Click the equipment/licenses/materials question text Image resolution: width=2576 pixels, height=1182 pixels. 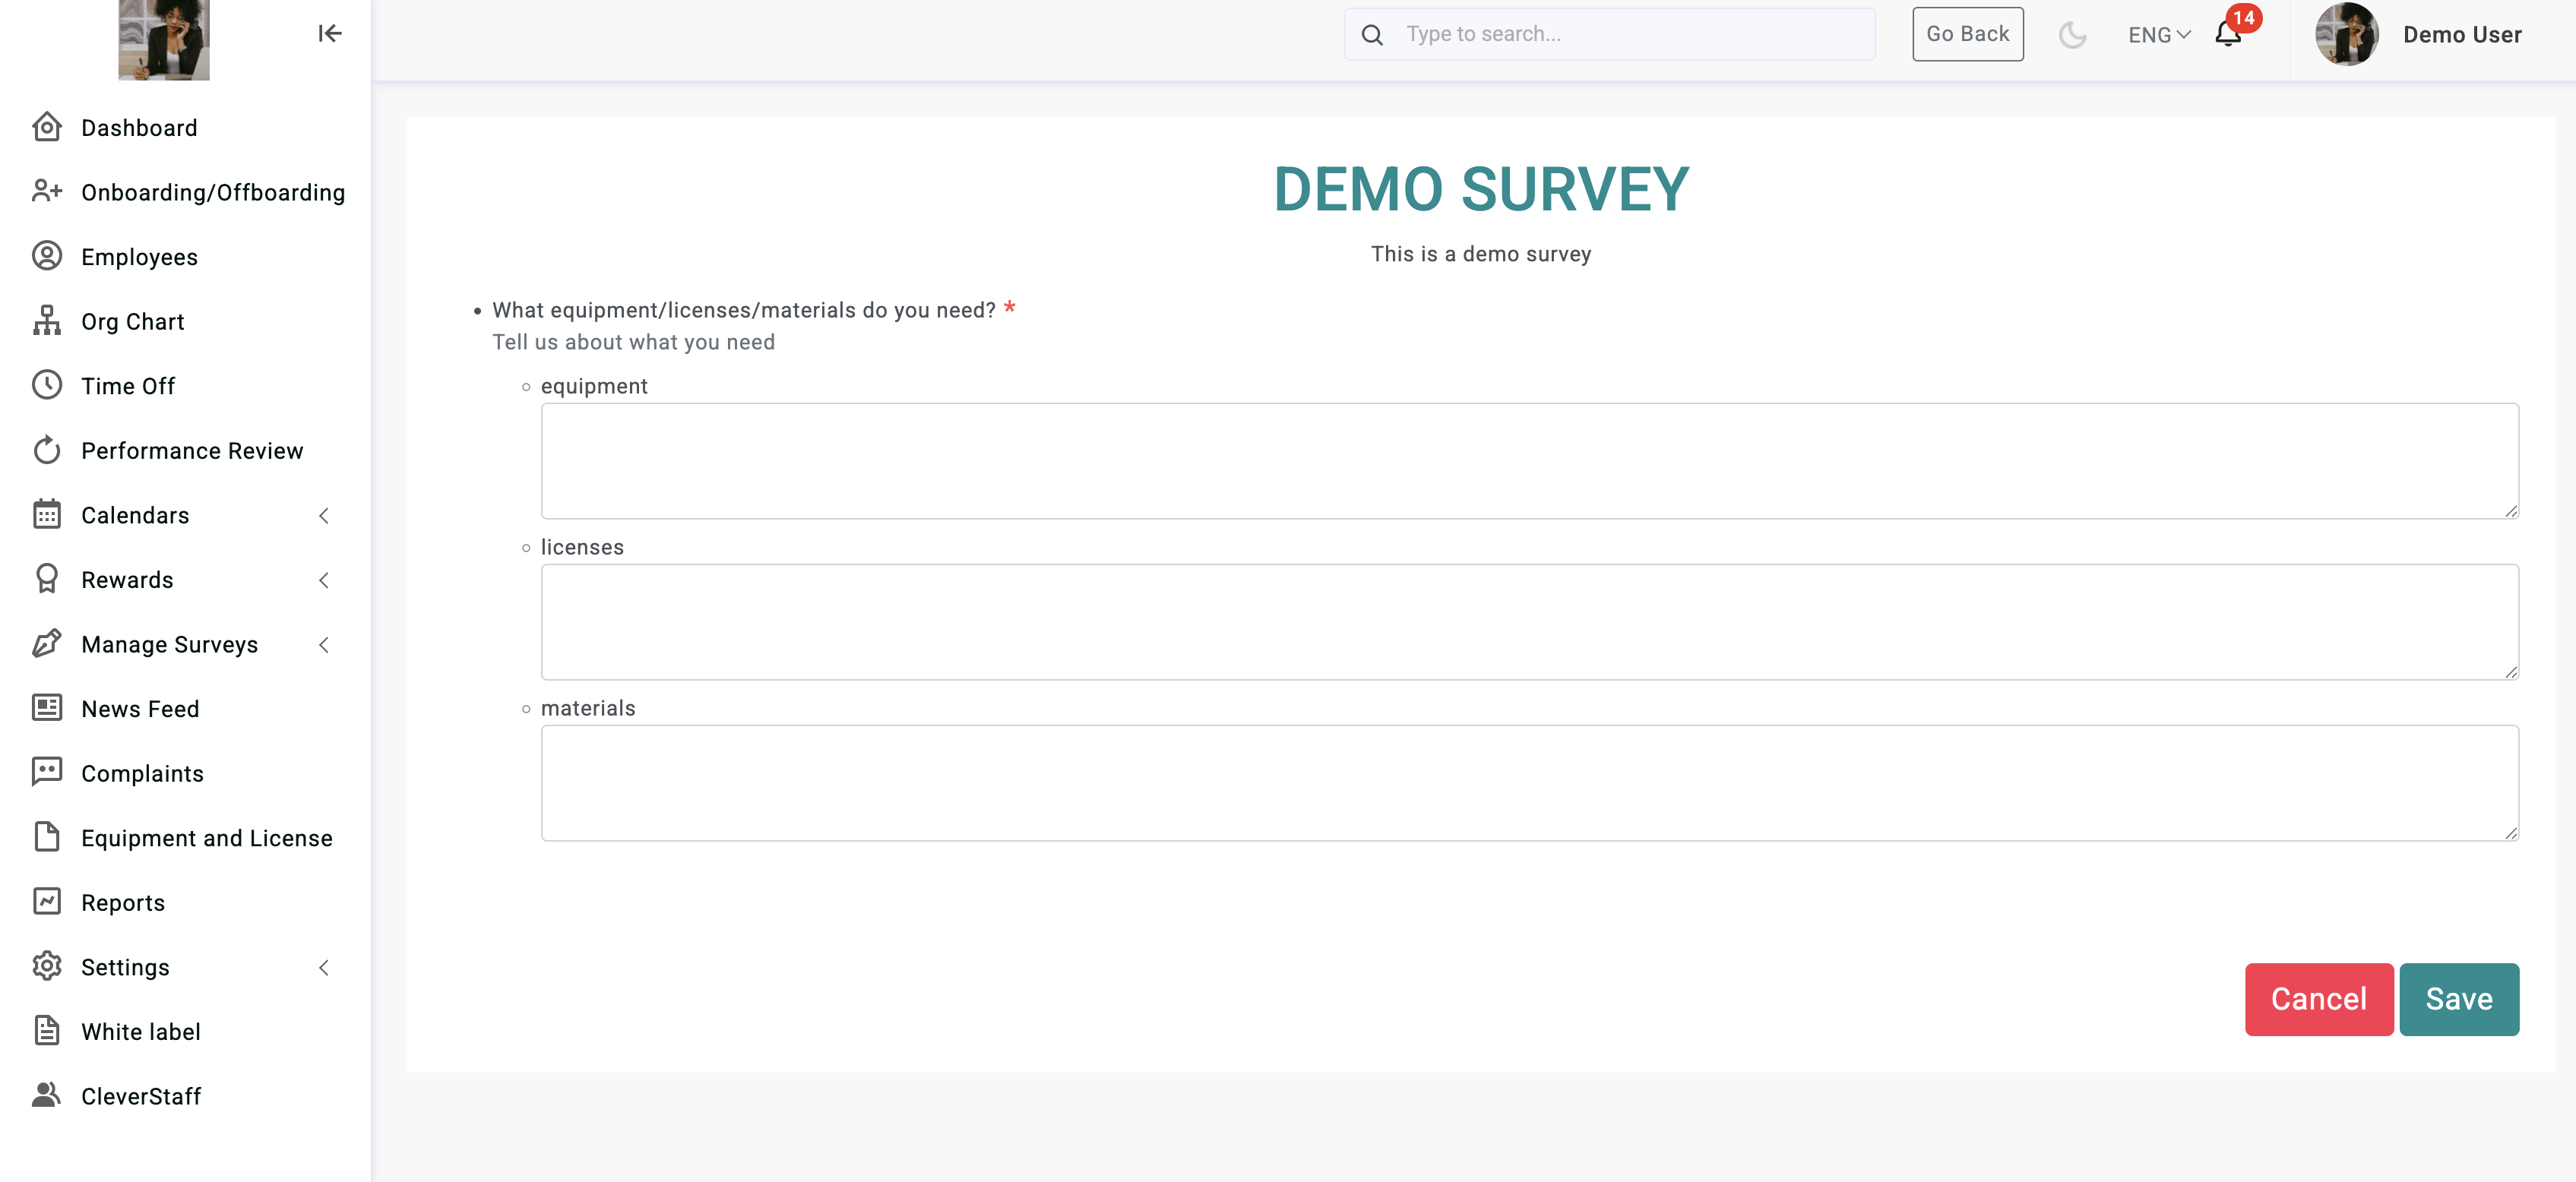(744, 310)
